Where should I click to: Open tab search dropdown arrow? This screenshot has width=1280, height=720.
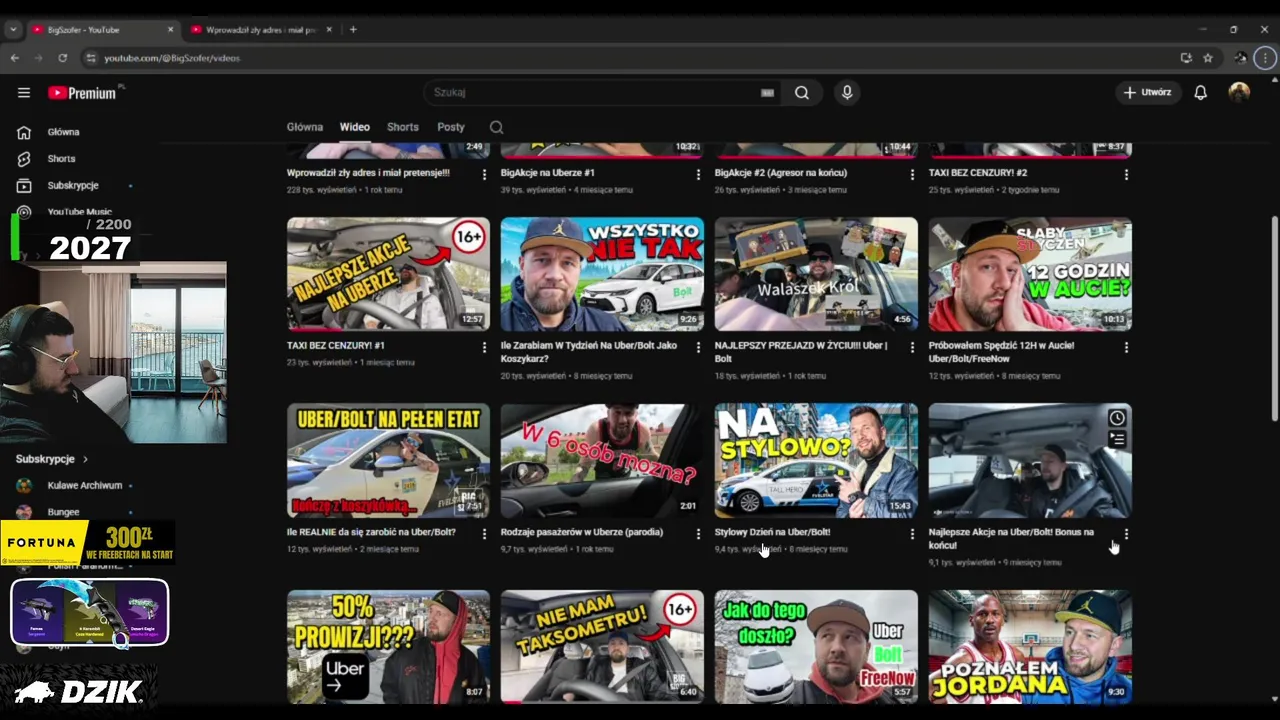click(13, 29)
